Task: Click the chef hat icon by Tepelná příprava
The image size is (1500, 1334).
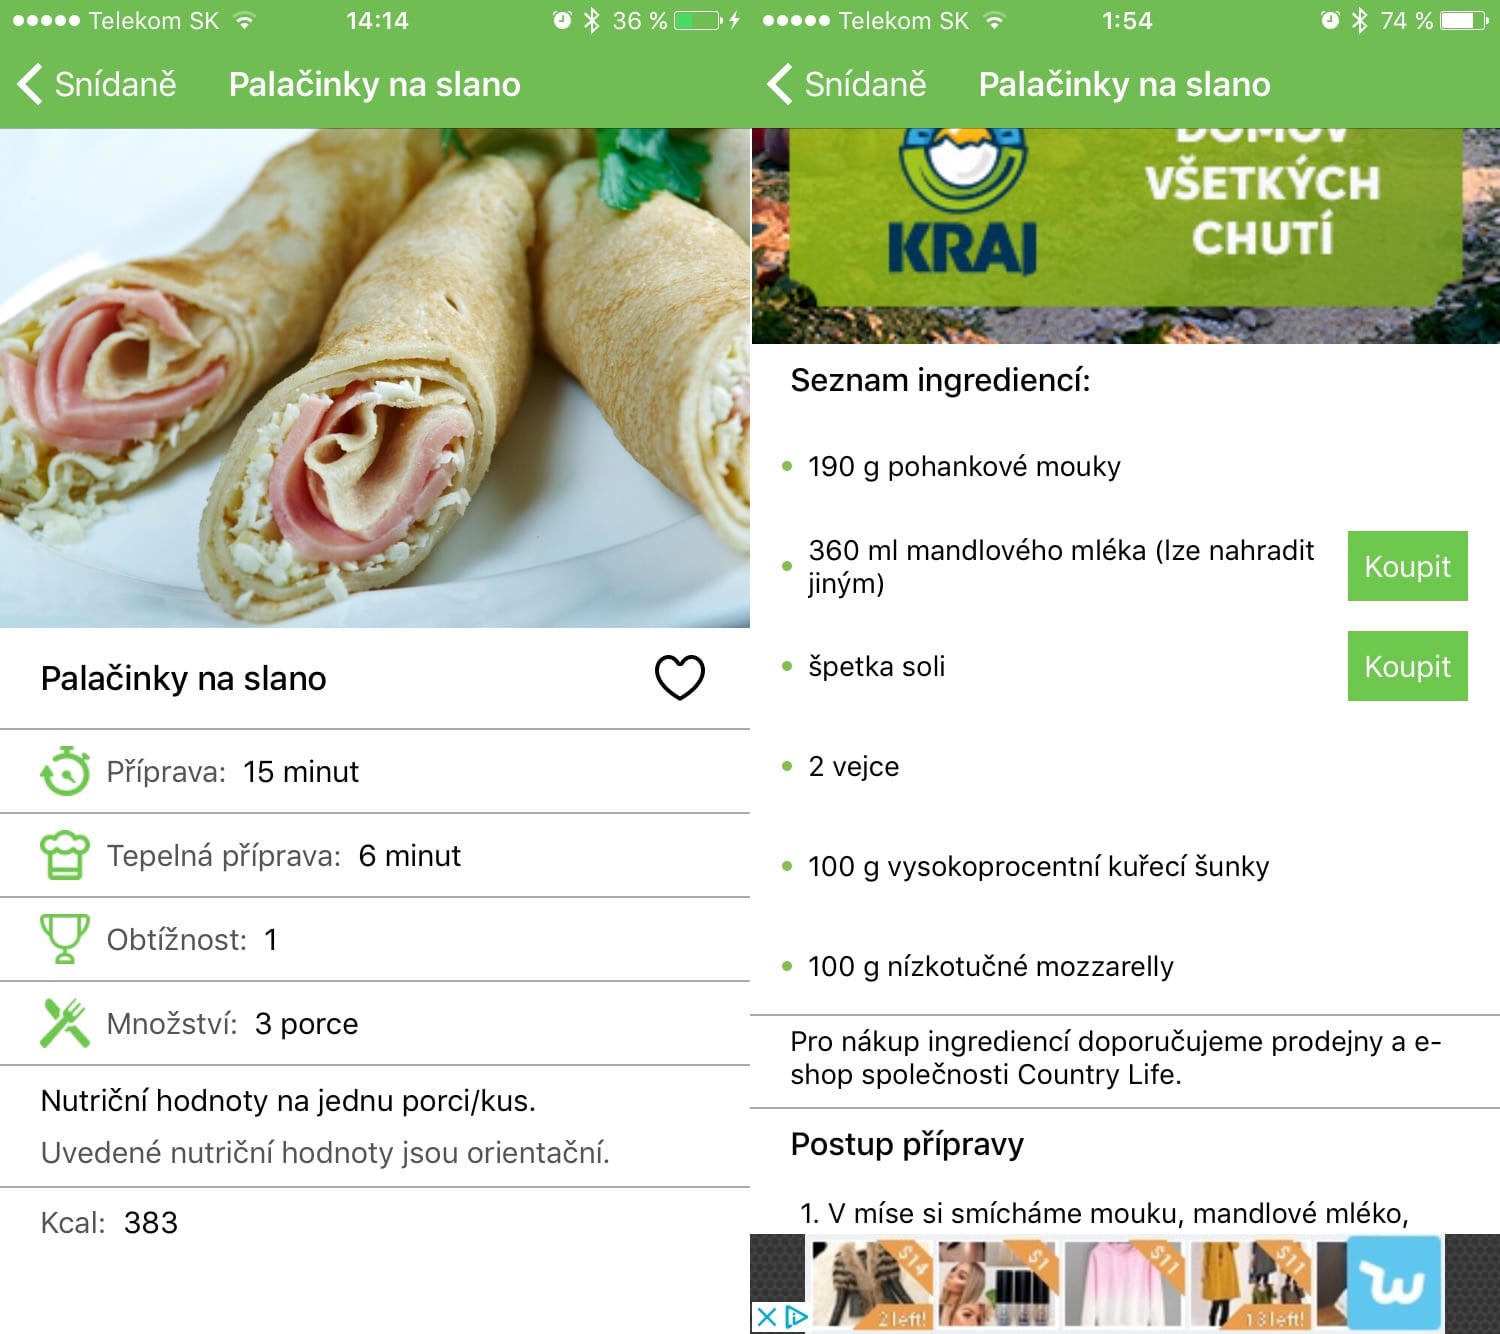Action: click(x=65, y=855)
